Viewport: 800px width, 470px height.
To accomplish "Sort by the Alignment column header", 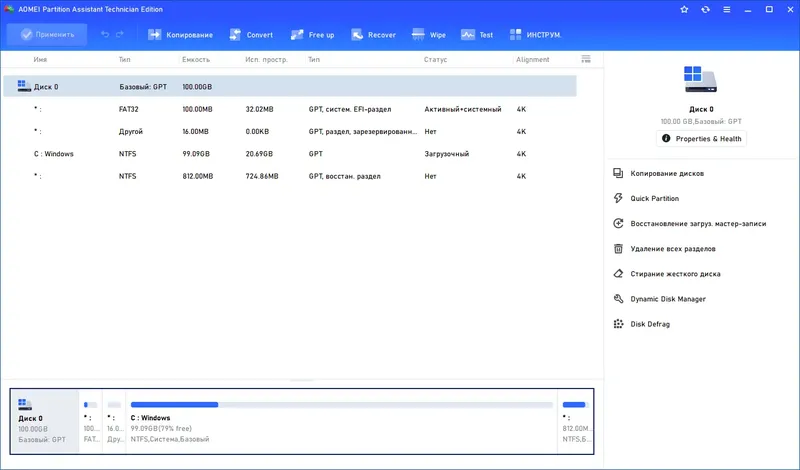I will (532, 60).
